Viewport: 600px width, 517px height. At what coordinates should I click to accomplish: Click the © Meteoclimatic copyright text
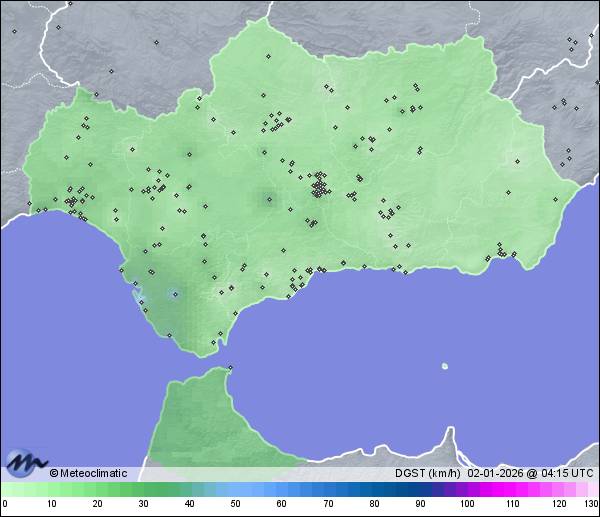point(88,473)
